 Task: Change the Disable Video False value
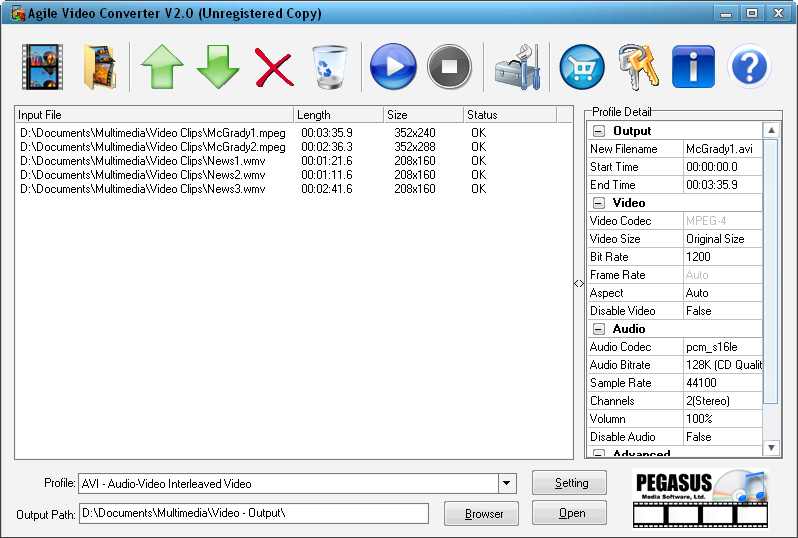tap(723, 311)
